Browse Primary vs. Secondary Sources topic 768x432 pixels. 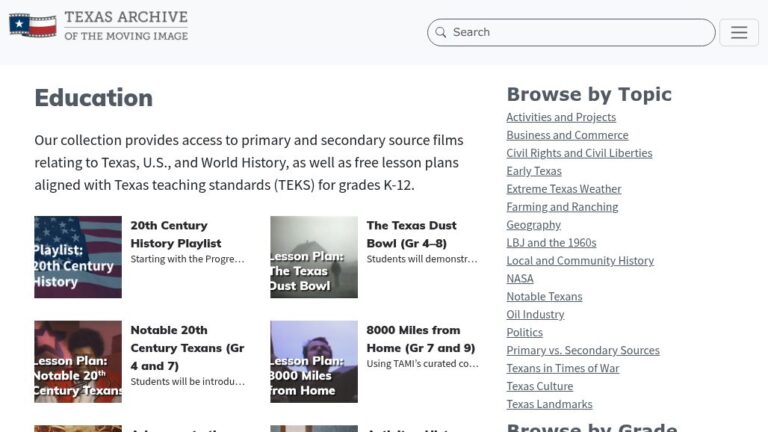click(583, 350)
